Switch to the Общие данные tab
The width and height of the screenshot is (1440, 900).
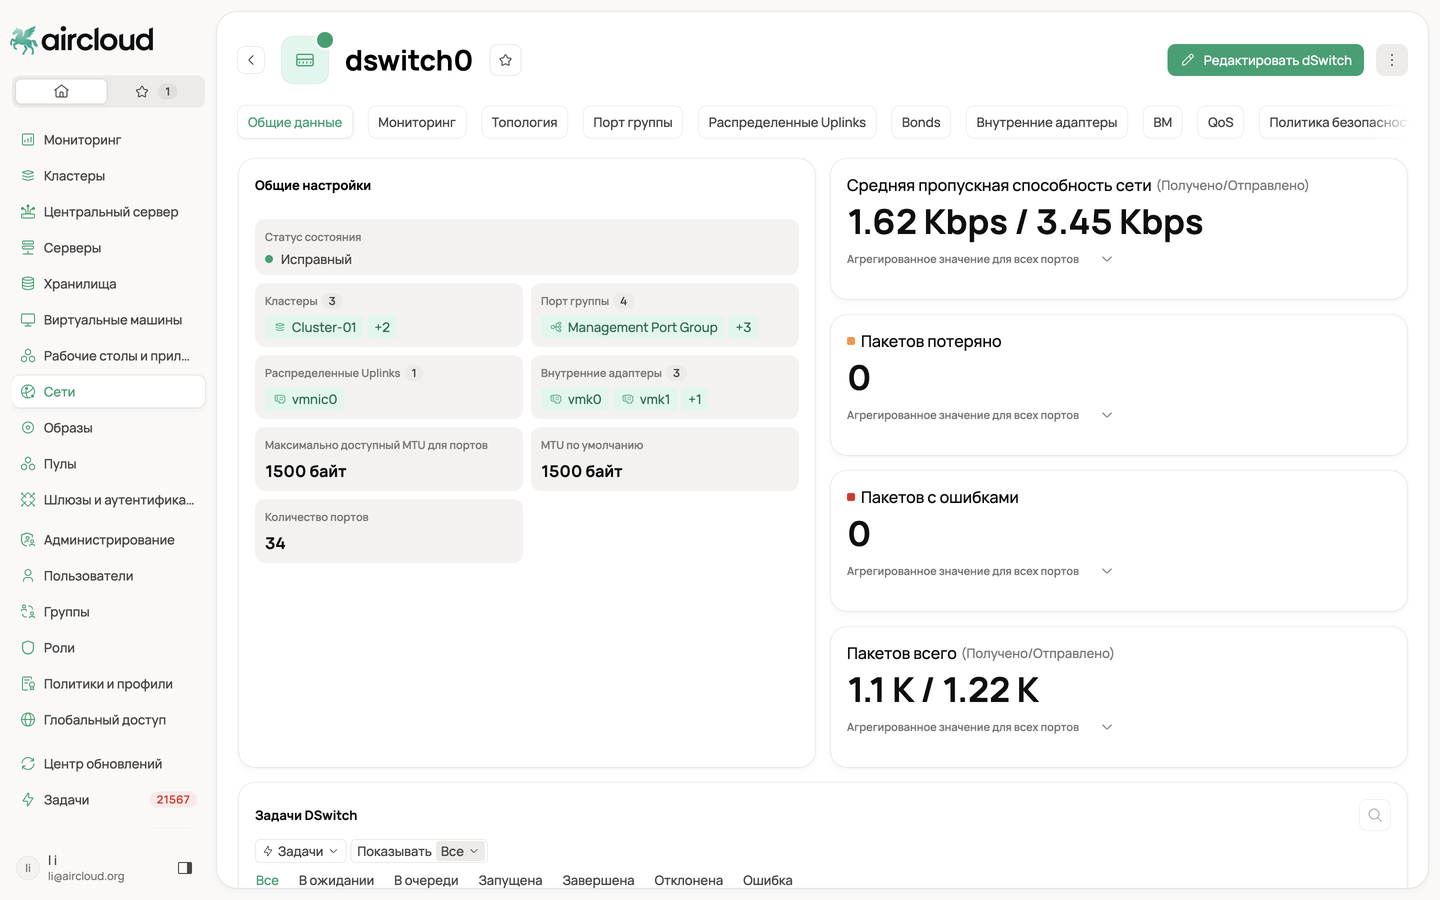(x=295, y=122)
